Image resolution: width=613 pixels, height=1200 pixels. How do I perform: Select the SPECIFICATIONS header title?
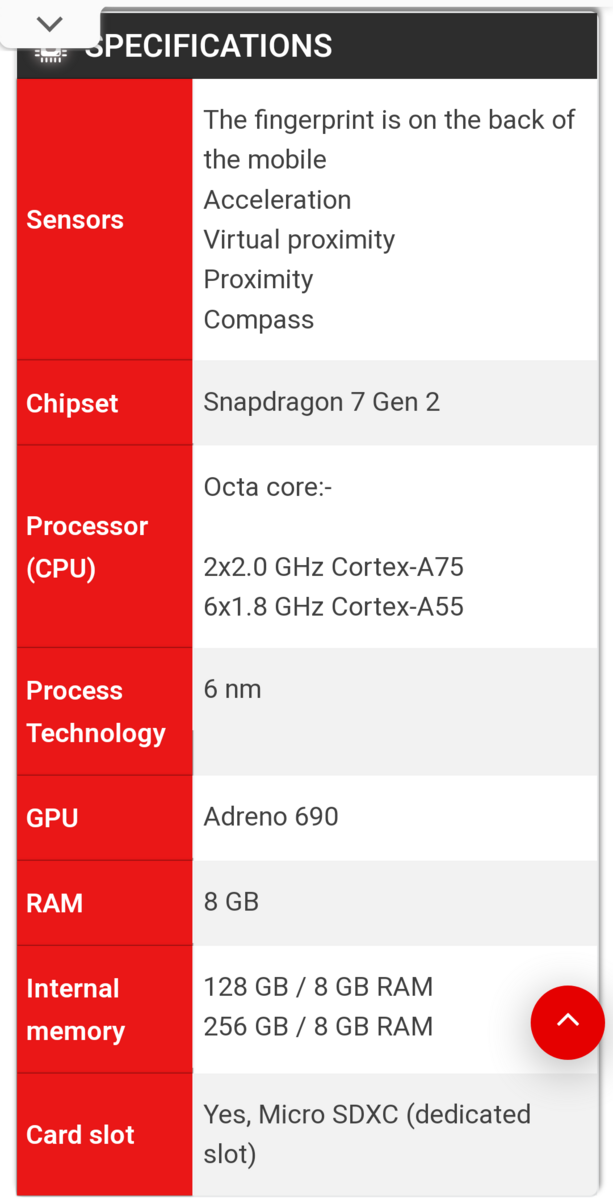pos(208,46)
